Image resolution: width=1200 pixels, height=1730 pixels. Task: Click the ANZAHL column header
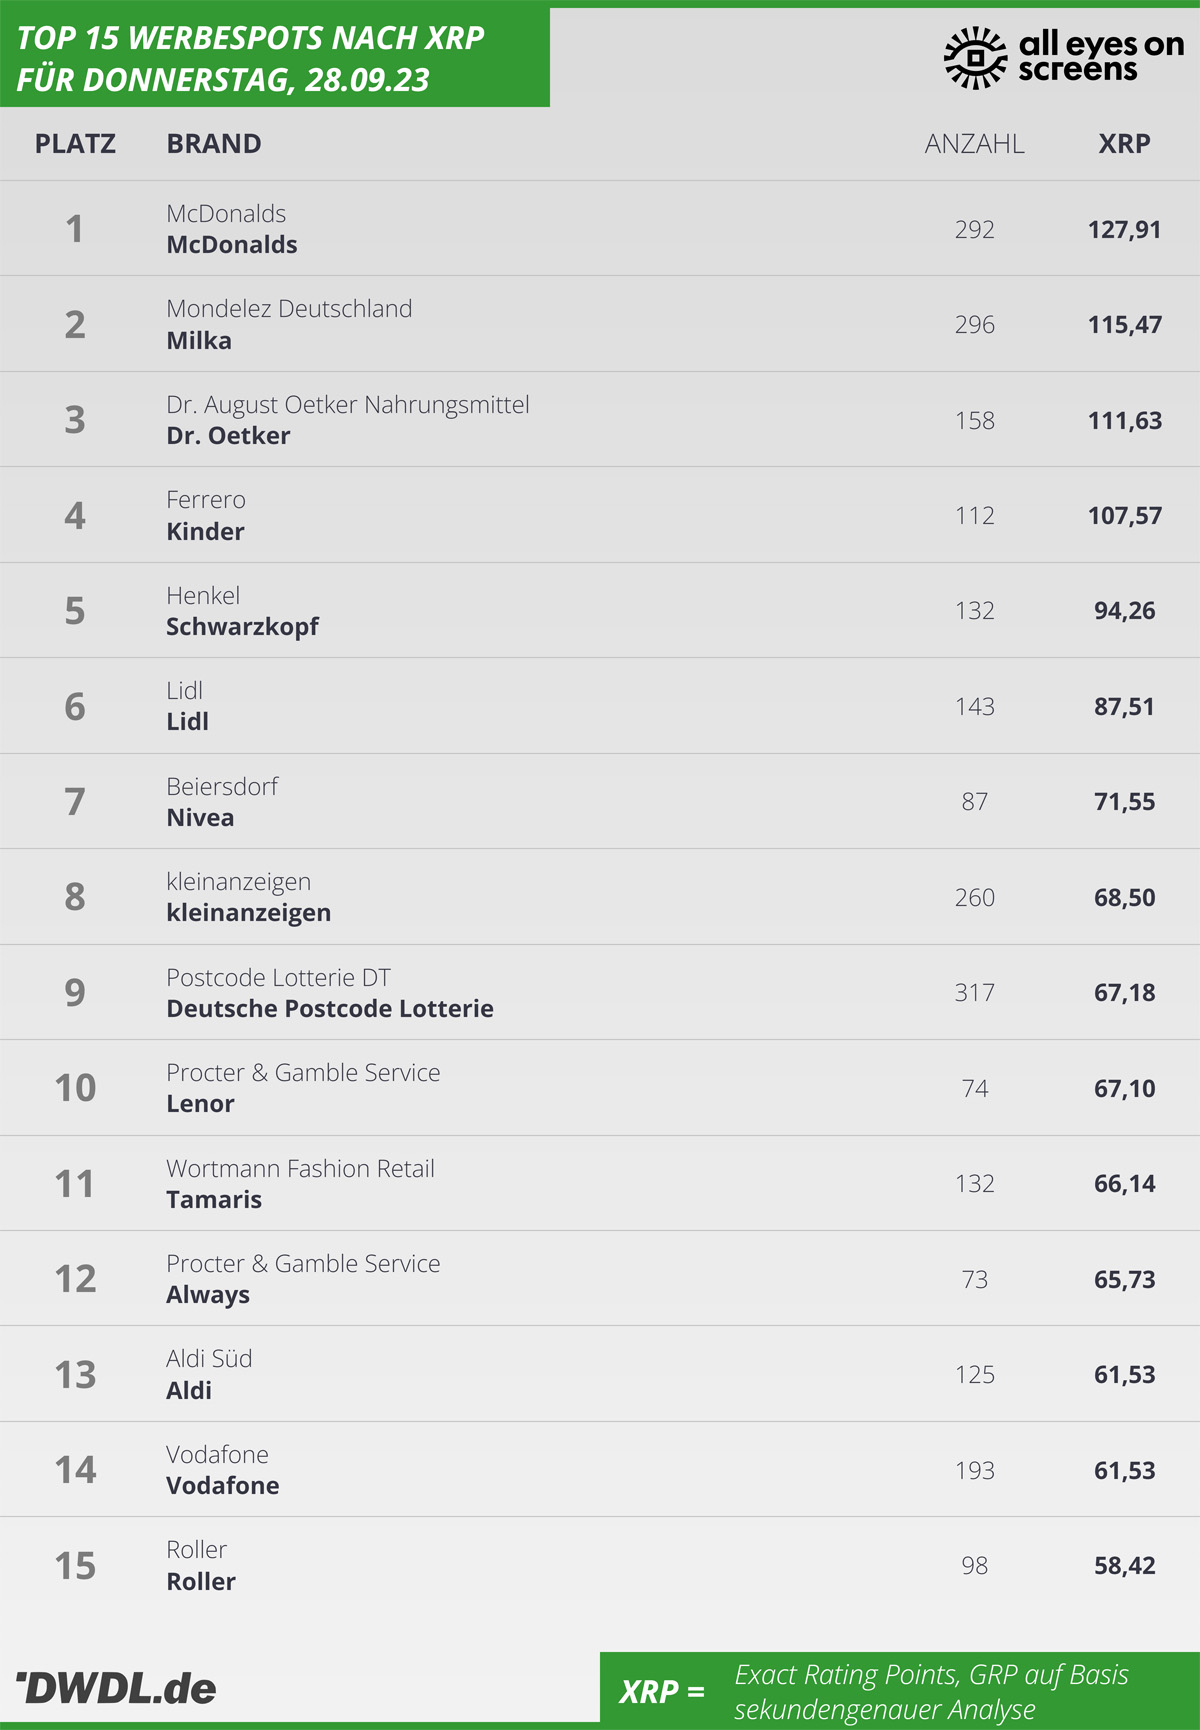click(x=974, y=144)
